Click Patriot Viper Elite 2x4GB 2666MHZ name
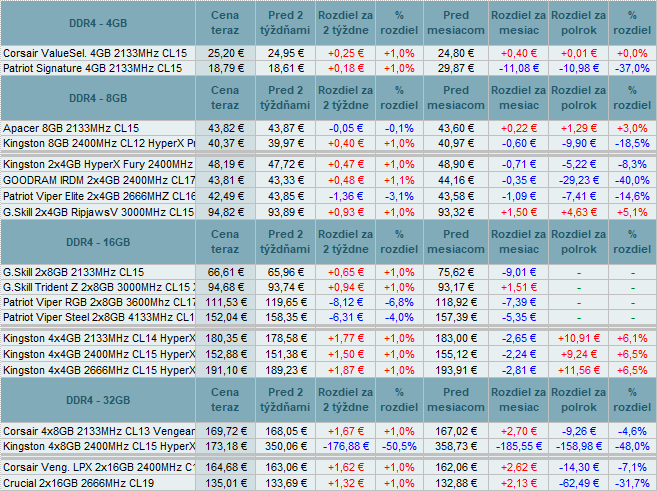 (x=99, y=196)
